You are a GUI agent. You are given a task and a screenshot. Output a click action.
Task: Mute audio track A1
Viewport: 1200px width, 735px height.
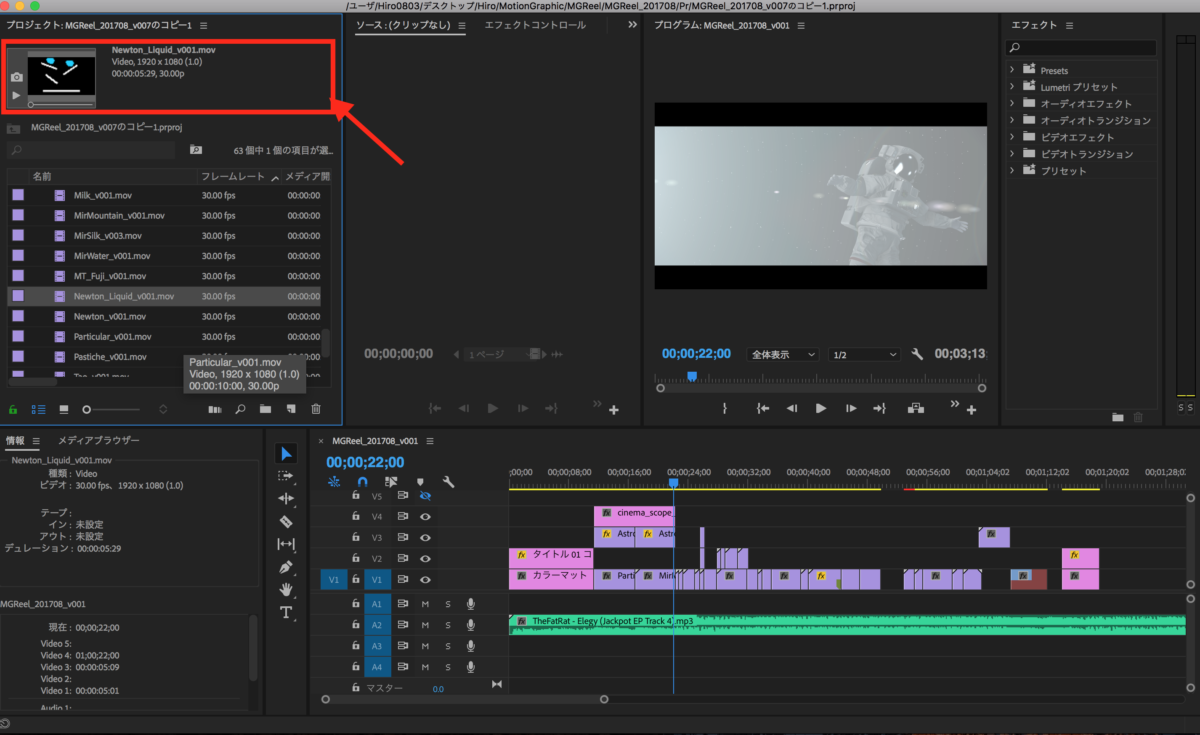click(x=425, y=604)
